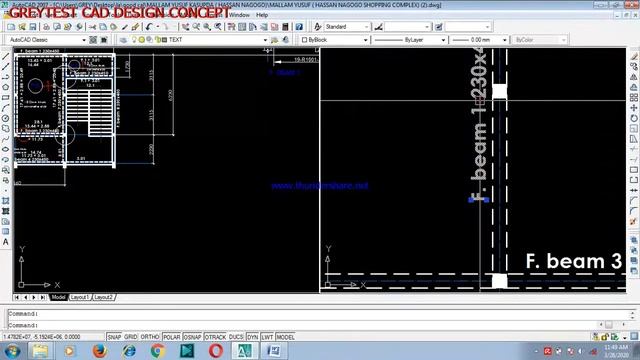Click the Plot (print) icon
640x360 pixels.
point(46,27)
